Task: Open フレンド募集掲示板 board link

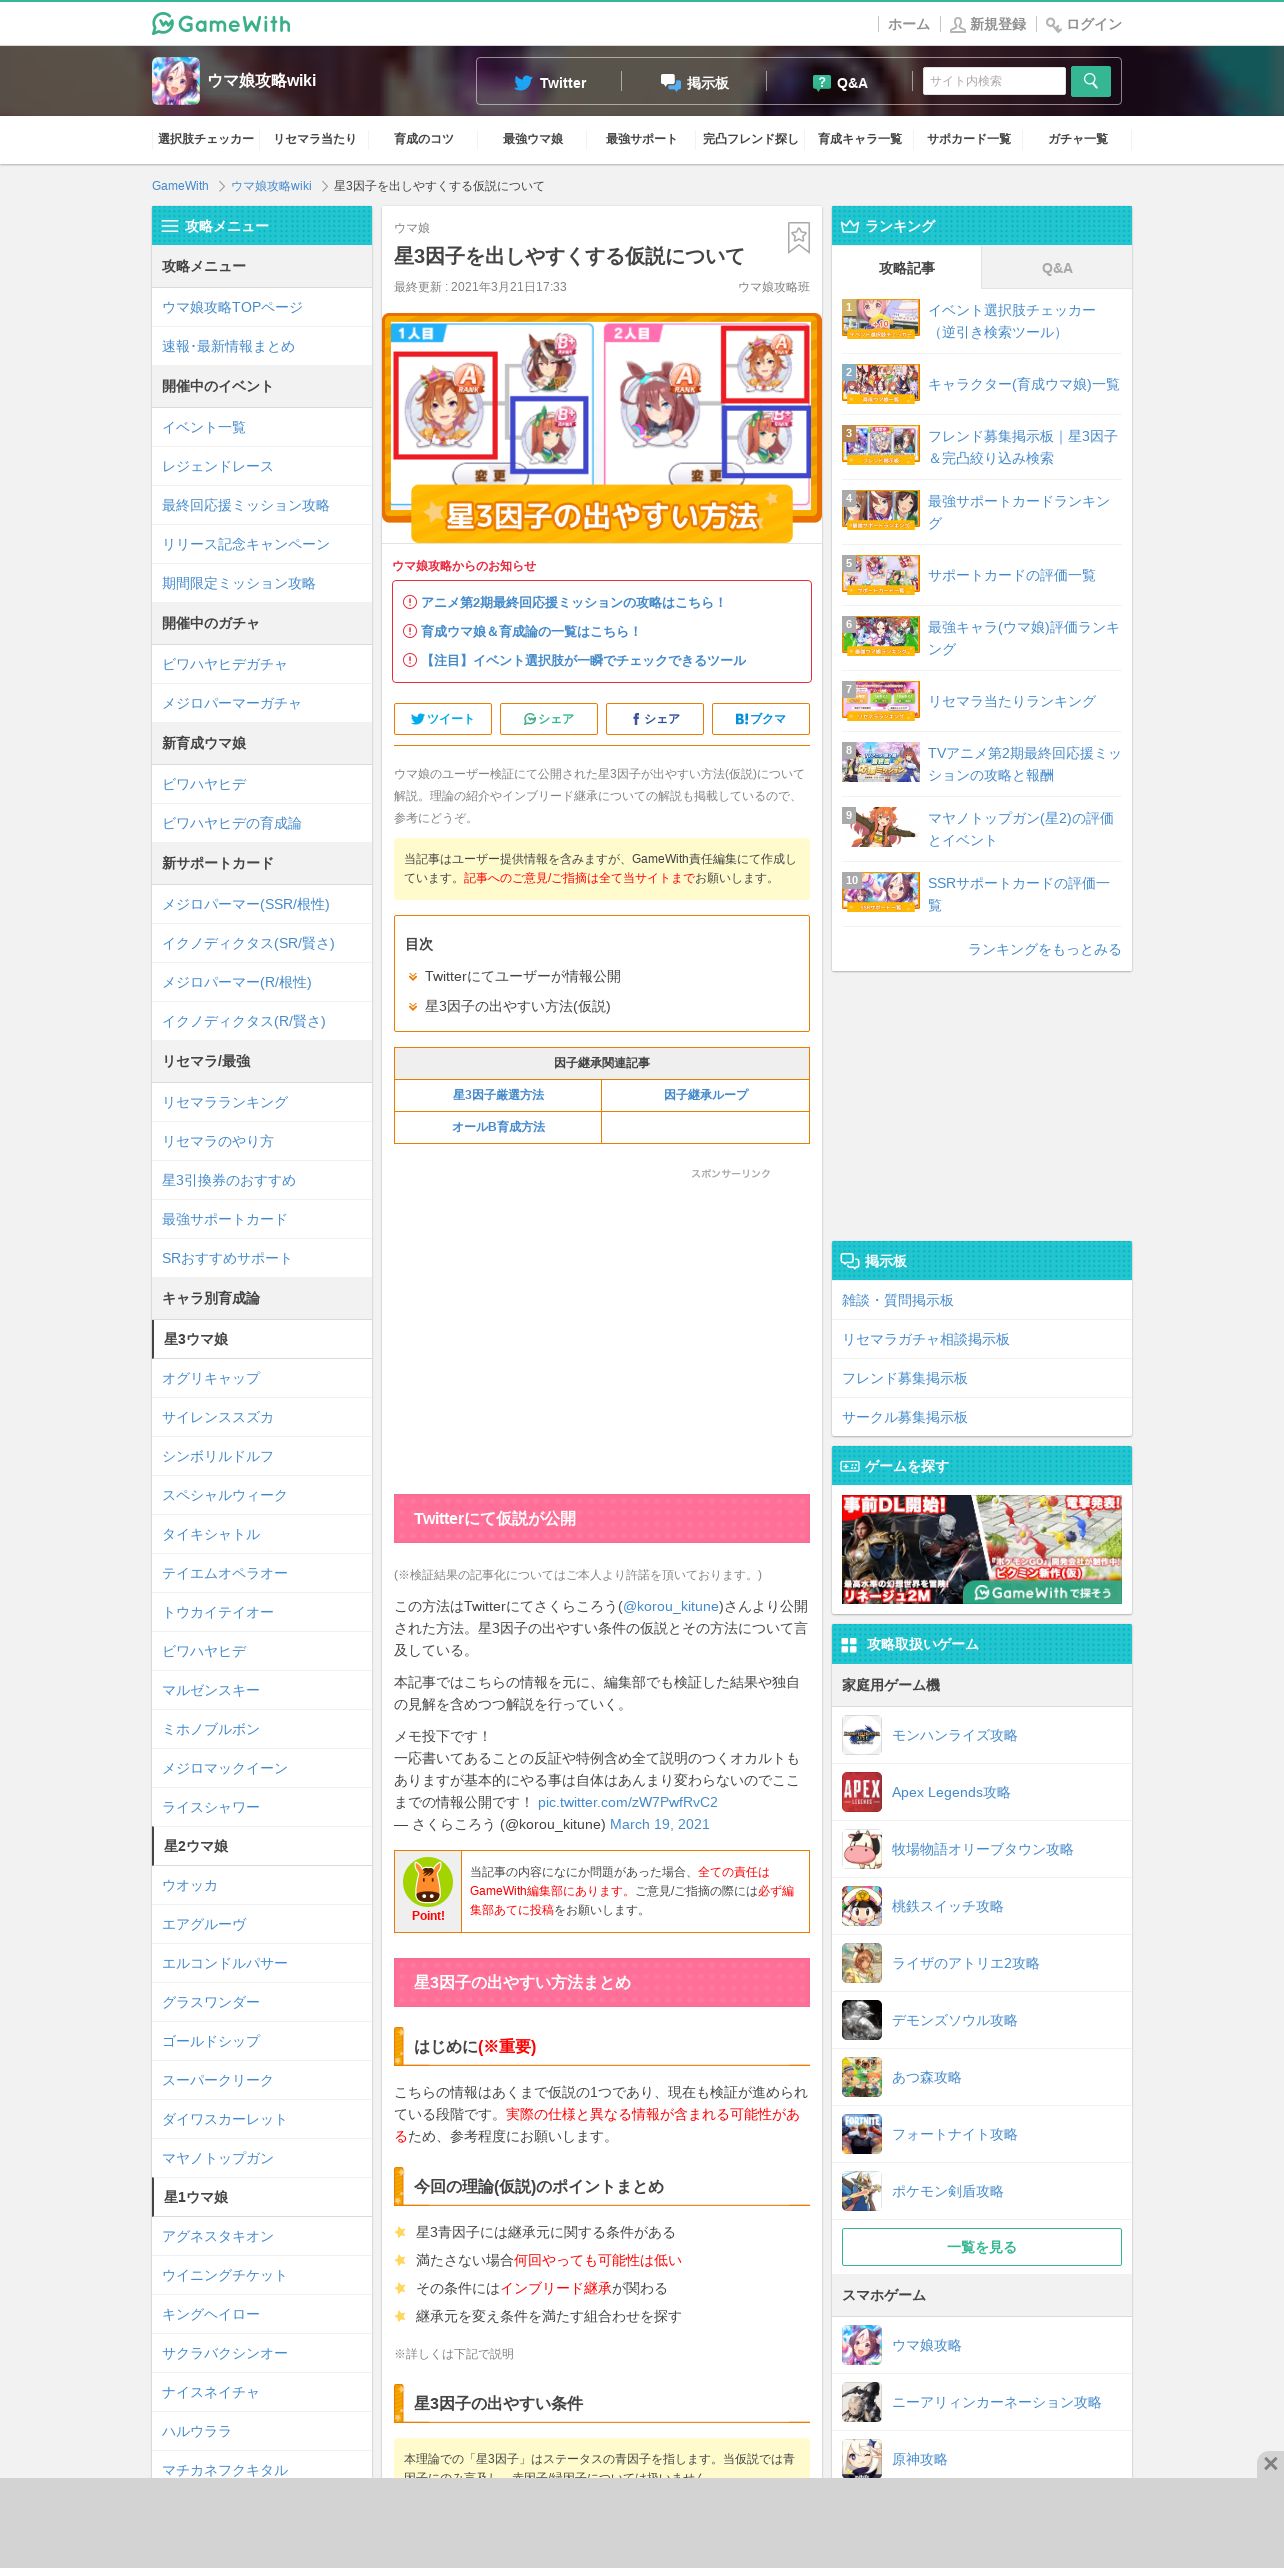Action: coord(982,1378)
